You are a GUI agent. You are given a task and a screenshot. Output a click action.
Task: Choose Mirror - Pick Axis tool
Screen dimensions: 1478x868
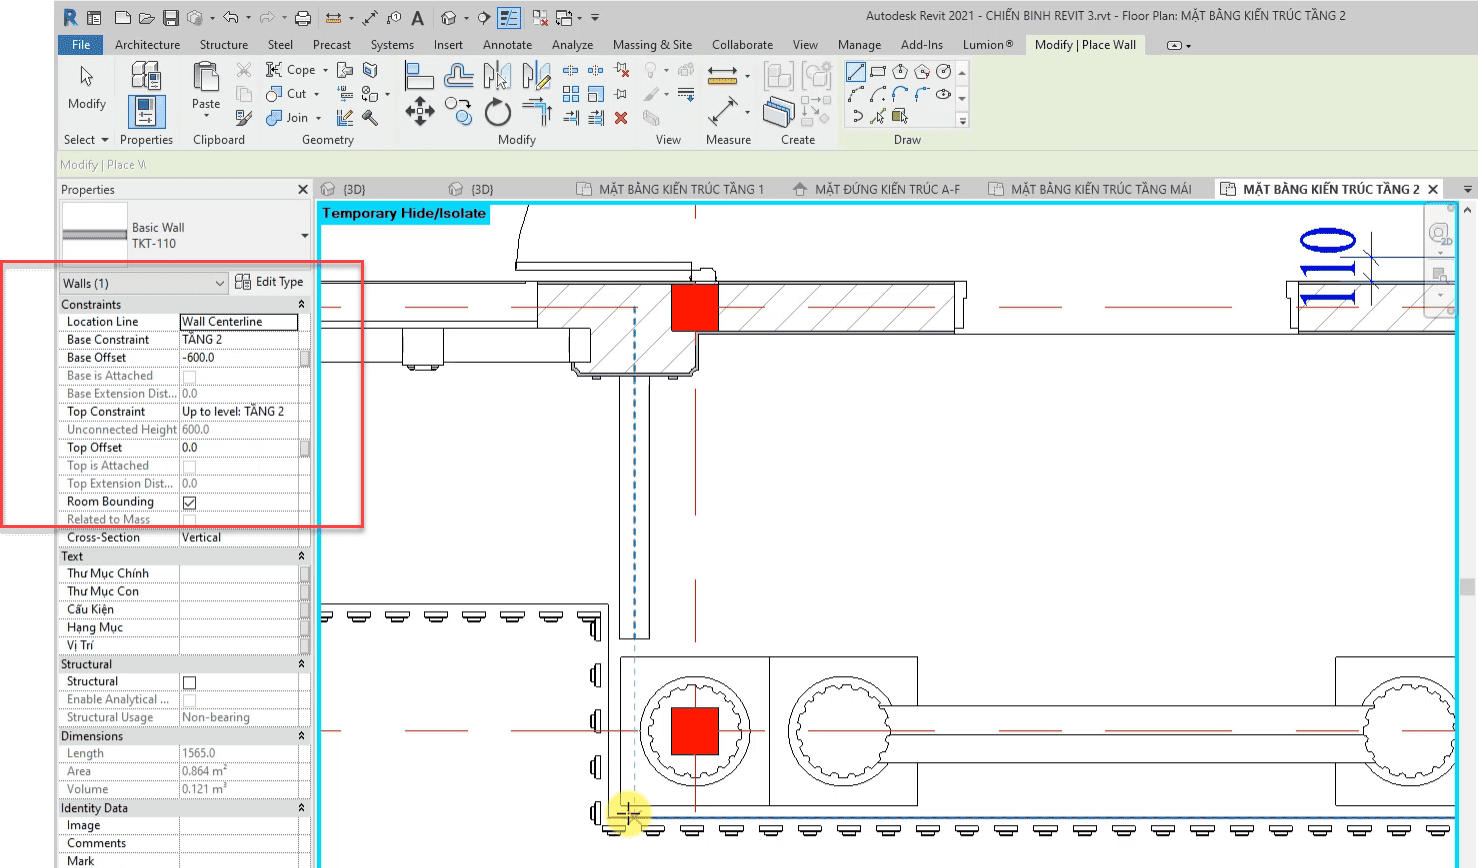point(497,76)
